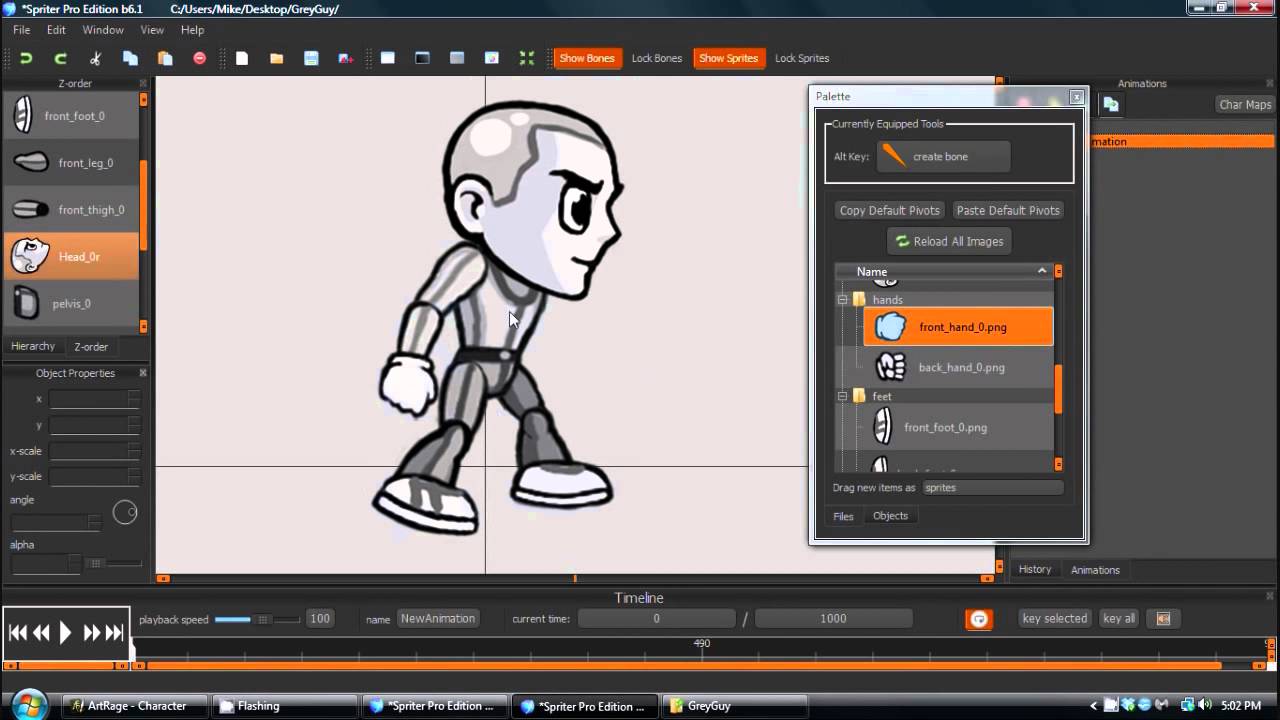Click Copy Default Pivots button

coord(890,210)
